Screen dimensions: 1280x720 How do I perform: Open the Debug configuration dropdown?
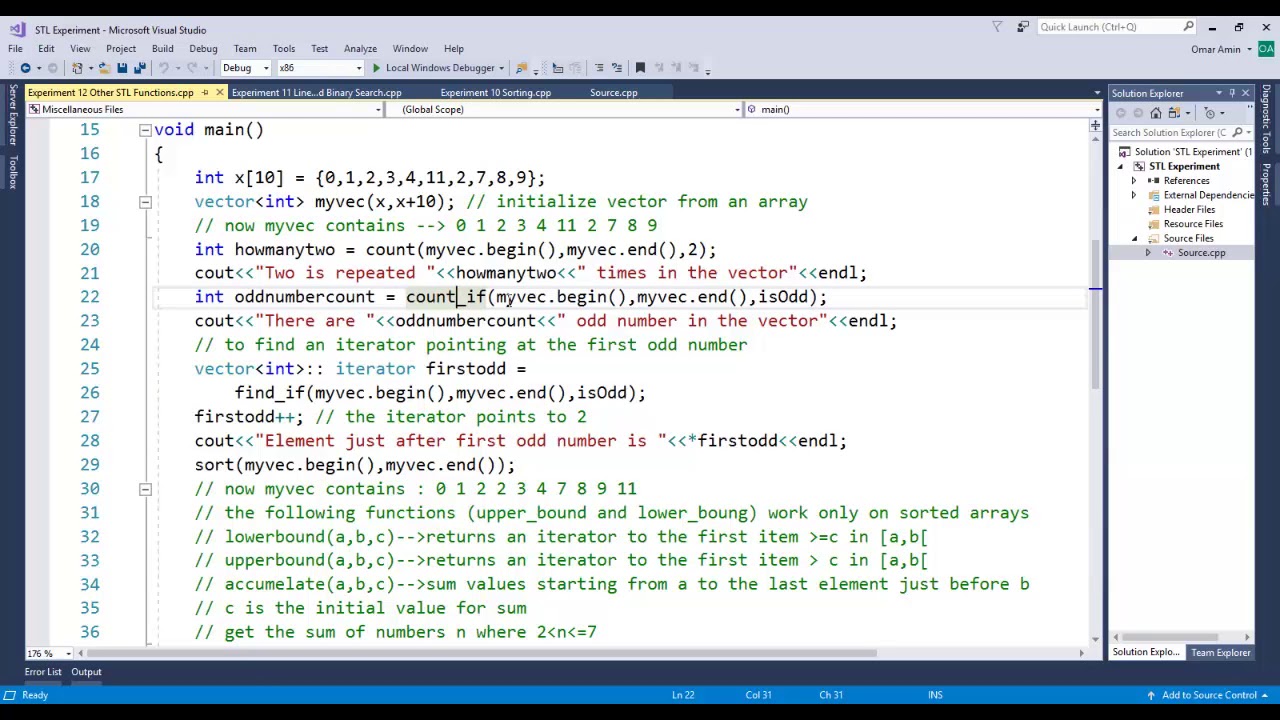click(x=266, y=68)
